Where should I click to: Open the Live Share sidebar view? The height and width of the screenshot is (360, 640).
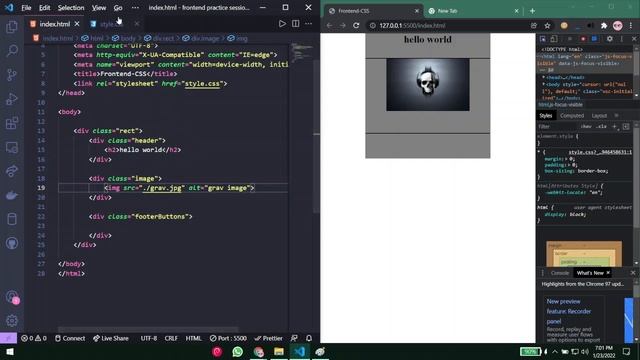[12, 171]
